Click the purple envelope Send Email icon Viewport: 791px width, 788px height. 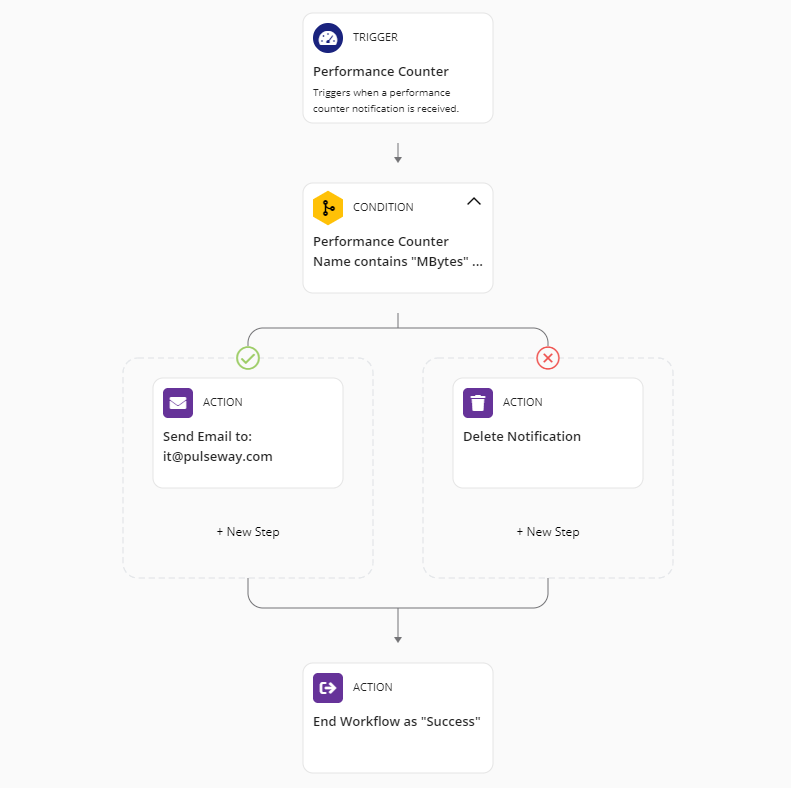click(178, 403)
